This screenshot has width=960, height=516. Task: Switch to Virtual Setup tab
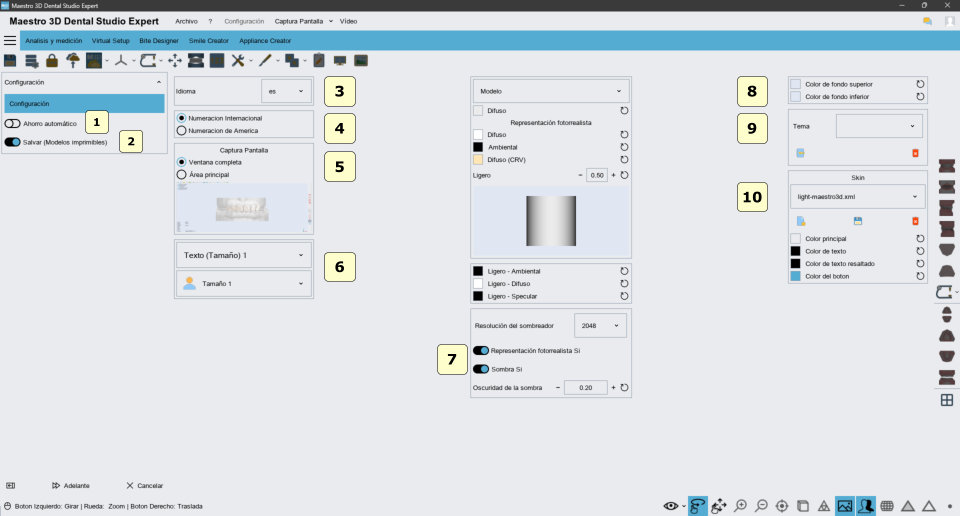[x=110, y=40]
